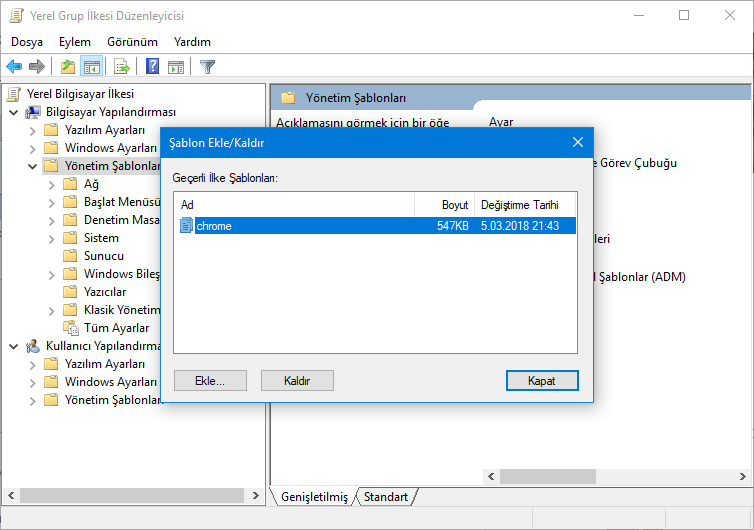Click folder icon in Yönetim Şablonları header
Viewport: 754px width, 530px height.
288,98
